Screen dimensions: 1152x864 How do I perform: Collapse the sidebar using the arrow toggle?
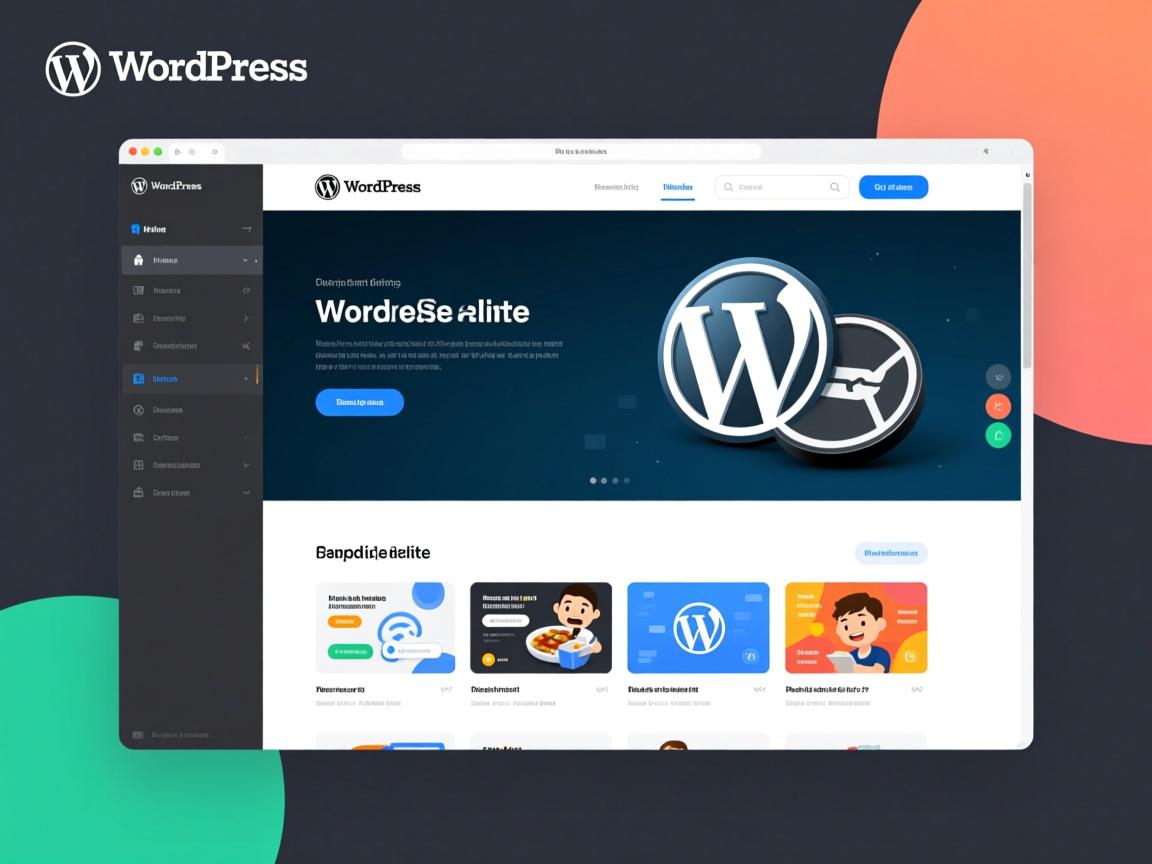click(x=246, y=229)
